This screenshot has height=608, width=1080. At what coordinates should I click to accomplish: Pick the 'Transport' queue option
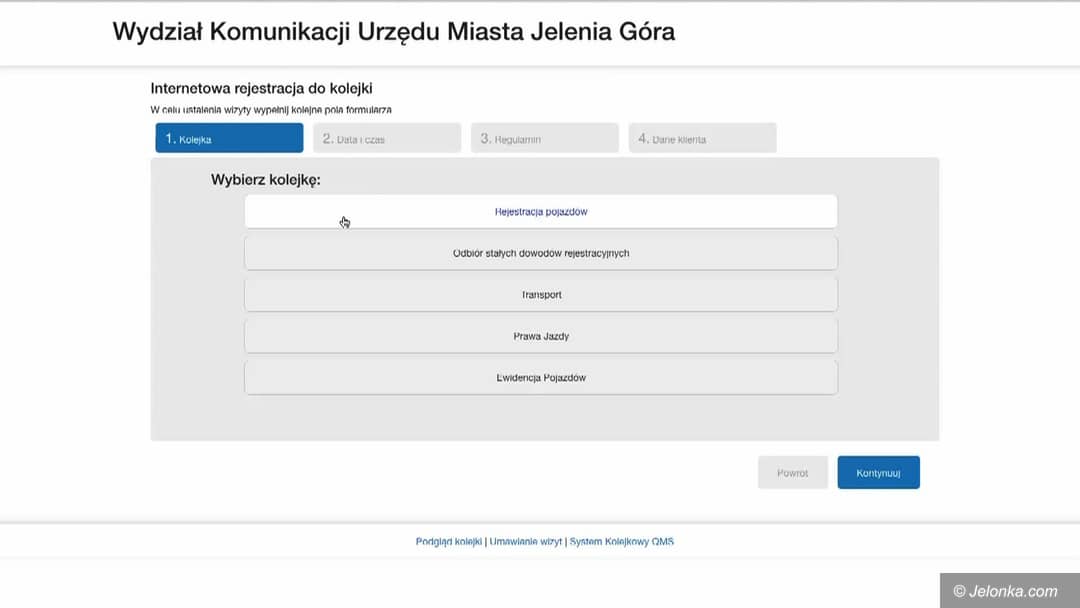pyautogui.click(x=540, y=295)
